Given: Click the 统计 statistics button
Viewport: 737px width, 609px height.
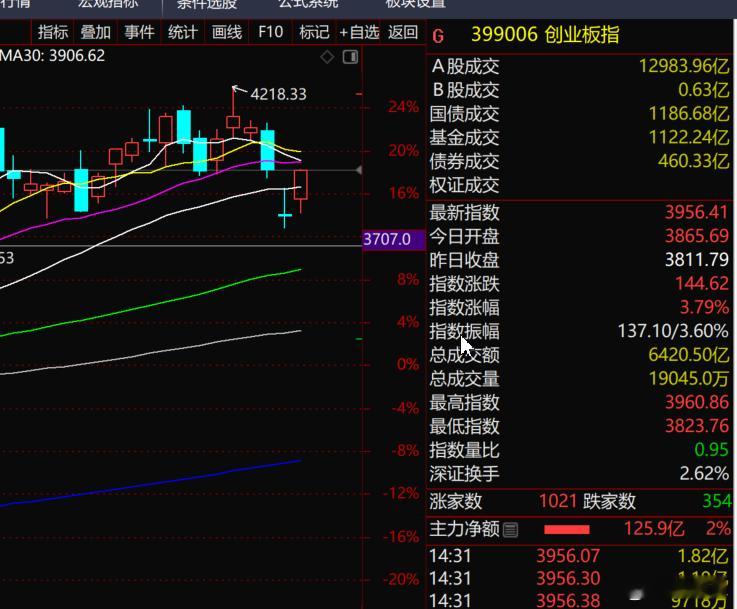Looking at the screenshot, I should click(183, 32).
